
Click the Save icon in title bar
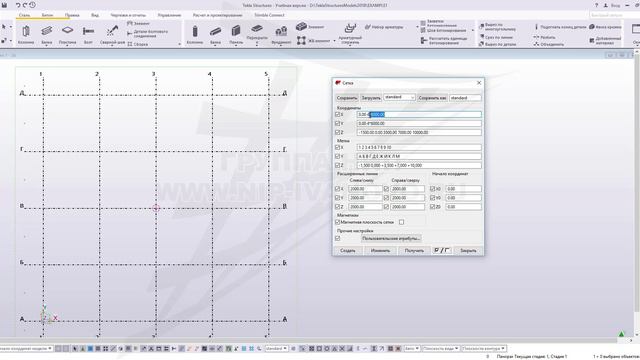coord(4,5)
